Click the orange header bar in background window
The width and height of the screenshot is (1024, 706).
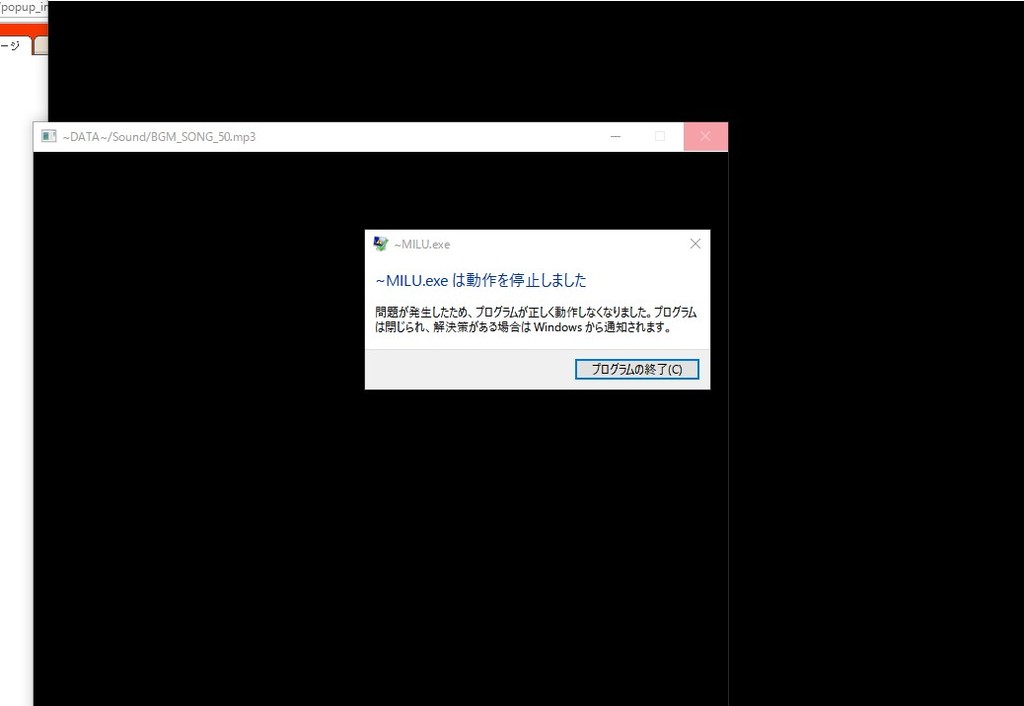(22, 30)
